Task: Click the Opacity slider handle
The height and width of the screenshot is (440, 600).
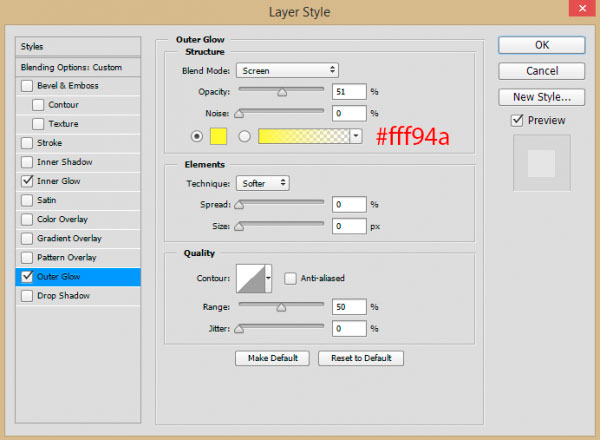Action: coord(282,92)
